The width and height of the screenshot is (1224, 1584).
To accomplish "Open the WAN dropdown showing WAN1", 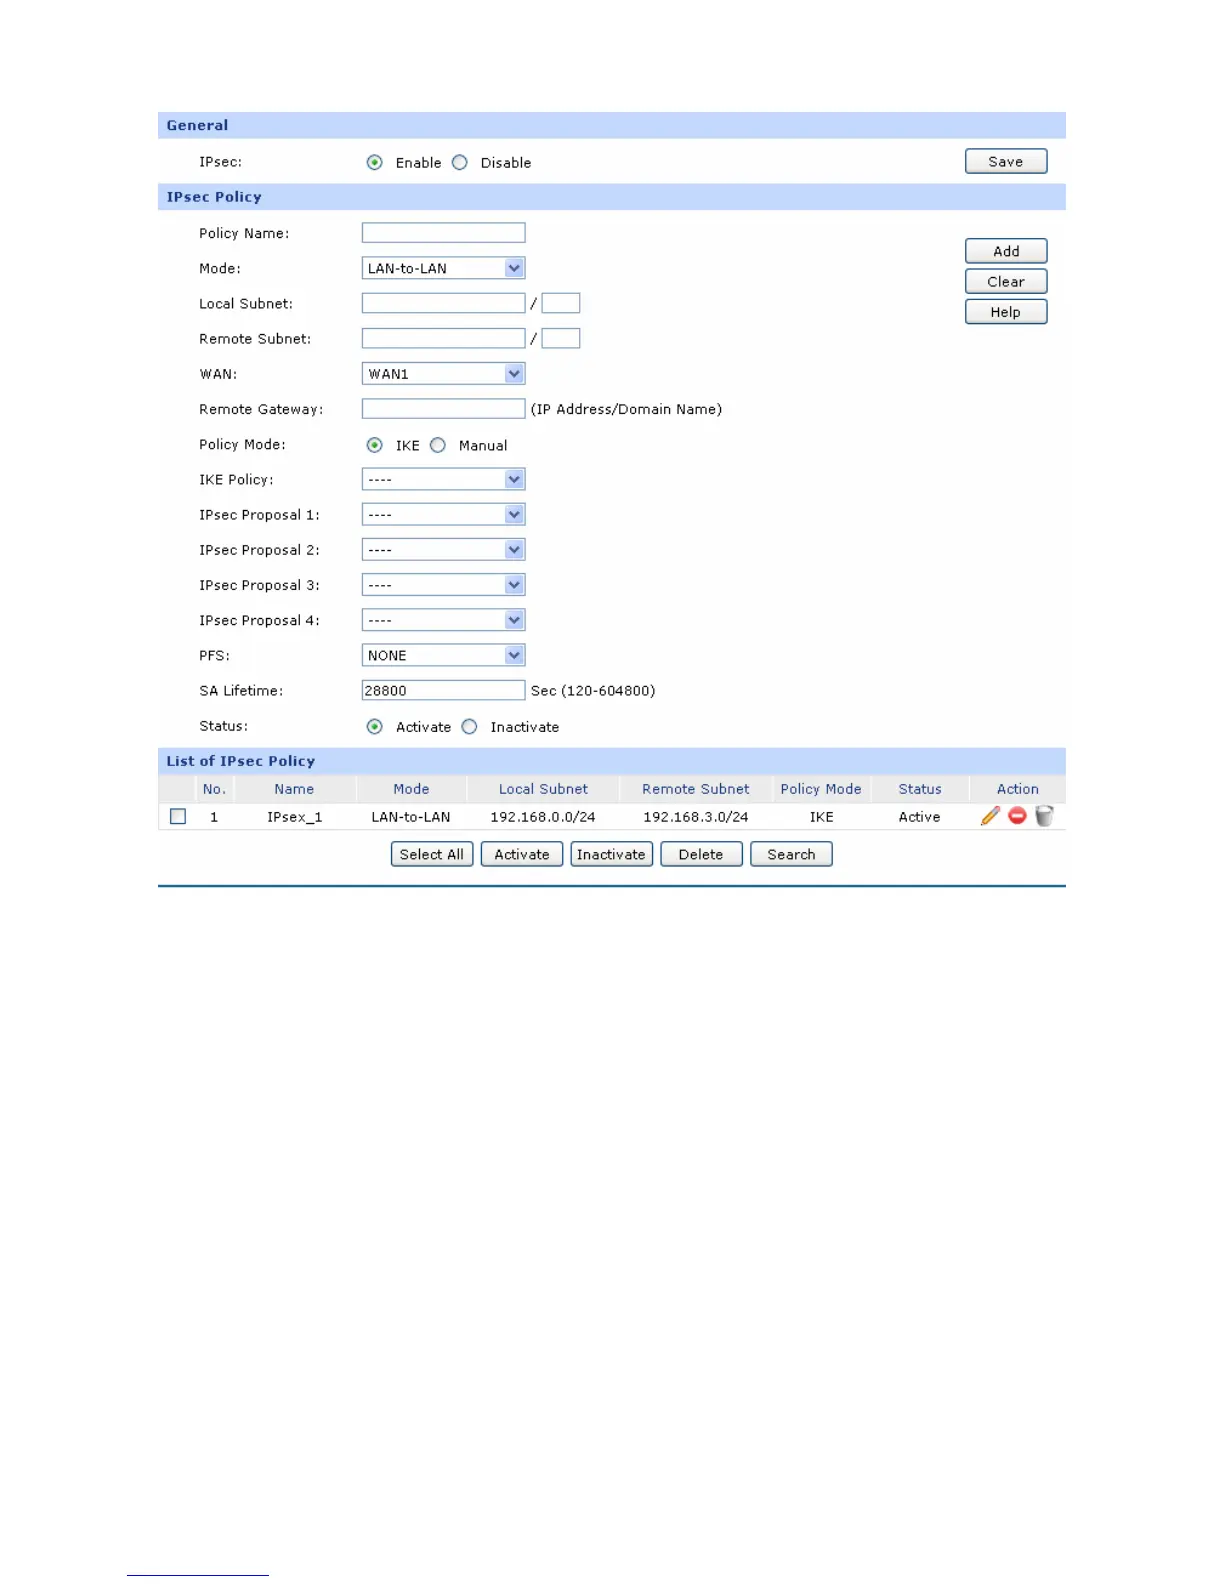I will (443, 374).
